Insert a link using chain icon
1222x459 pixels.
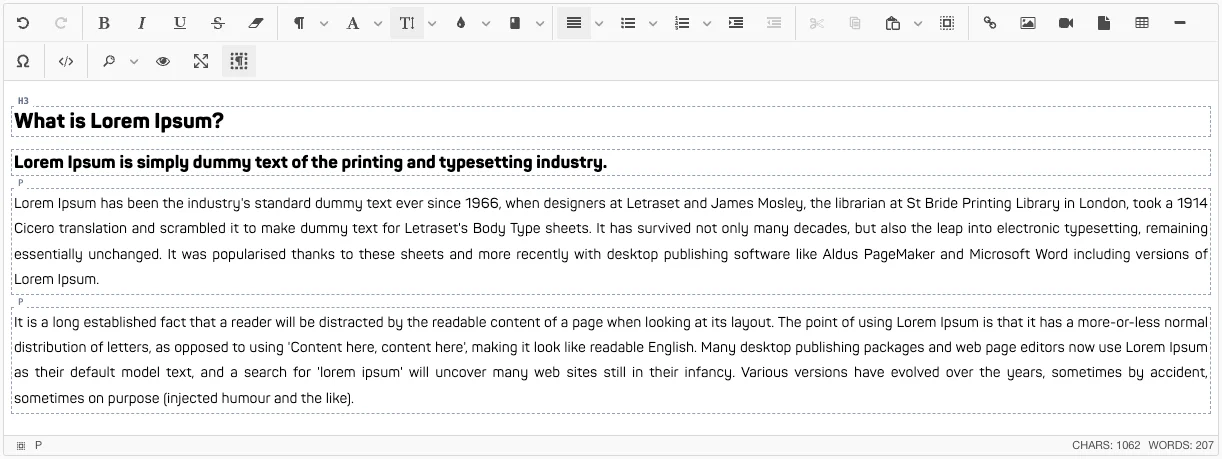click(x=990, y=23)
